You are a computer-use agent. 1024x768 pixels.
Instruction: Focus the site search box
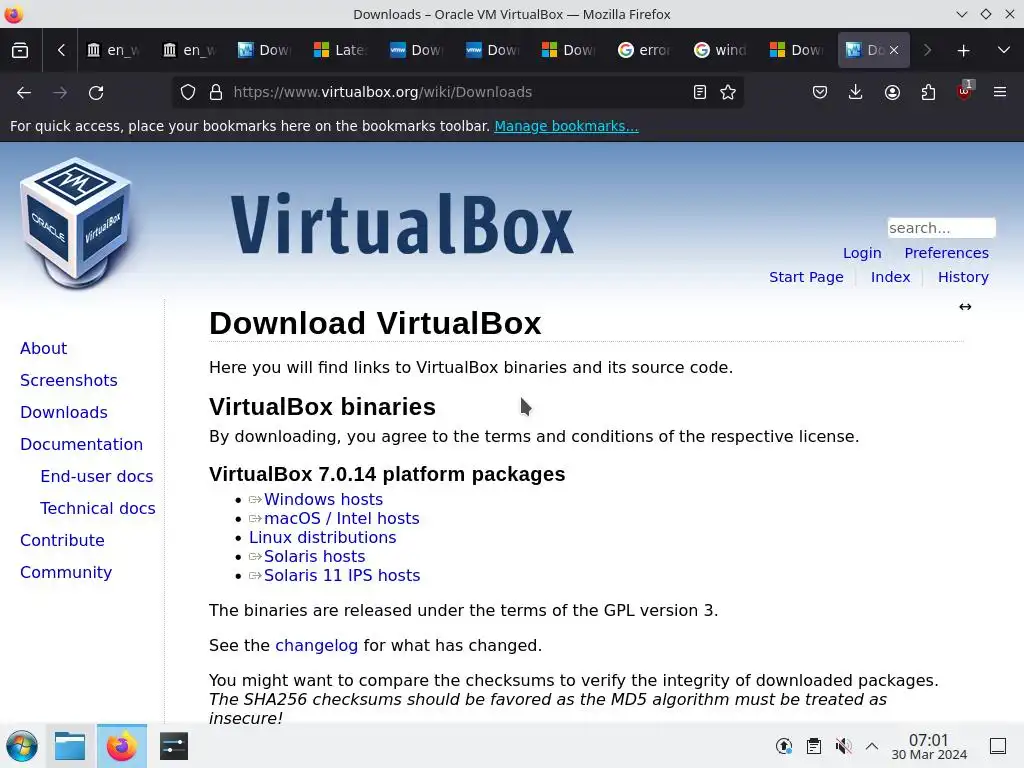[x=941, y=228]
